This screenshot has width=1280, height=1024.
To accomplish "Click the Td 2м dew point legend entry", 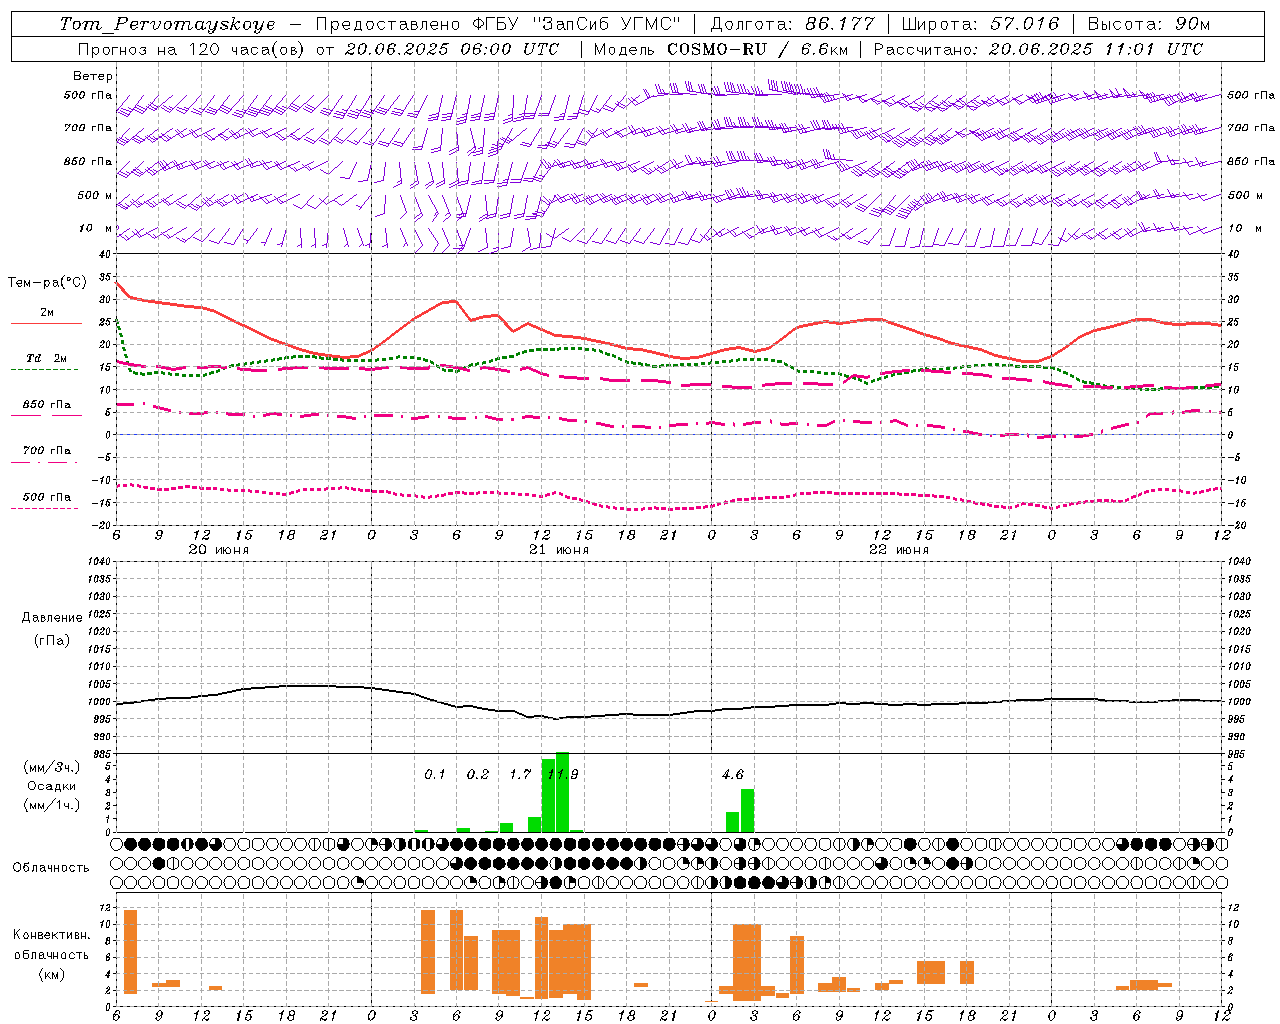I will click(x=47, y=358).
